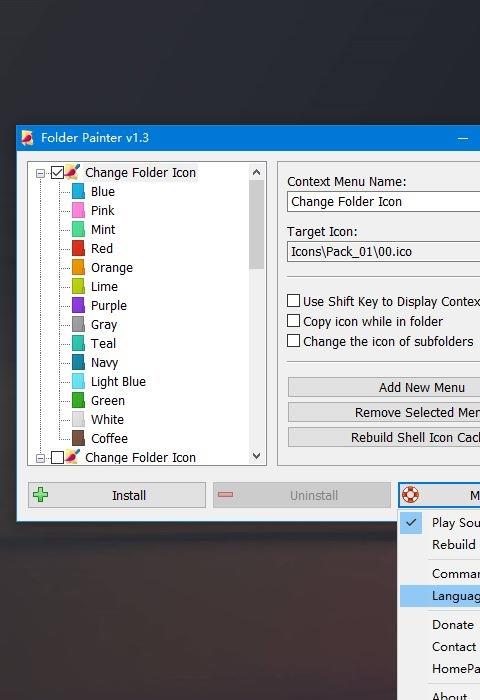This screenshot has width=480, height=700.
Task: Select the Purple tree item label
Action: 109,305
